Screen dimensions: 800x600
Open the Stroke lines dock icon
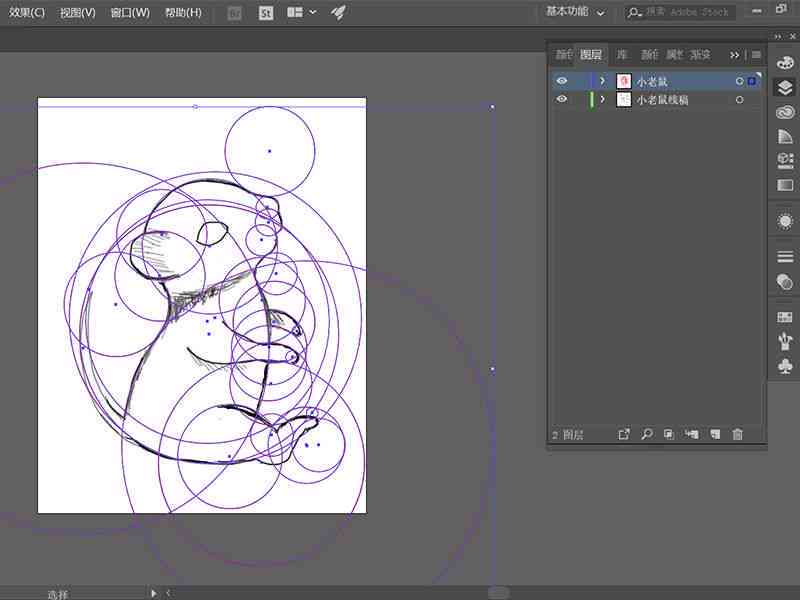(785, 257)
